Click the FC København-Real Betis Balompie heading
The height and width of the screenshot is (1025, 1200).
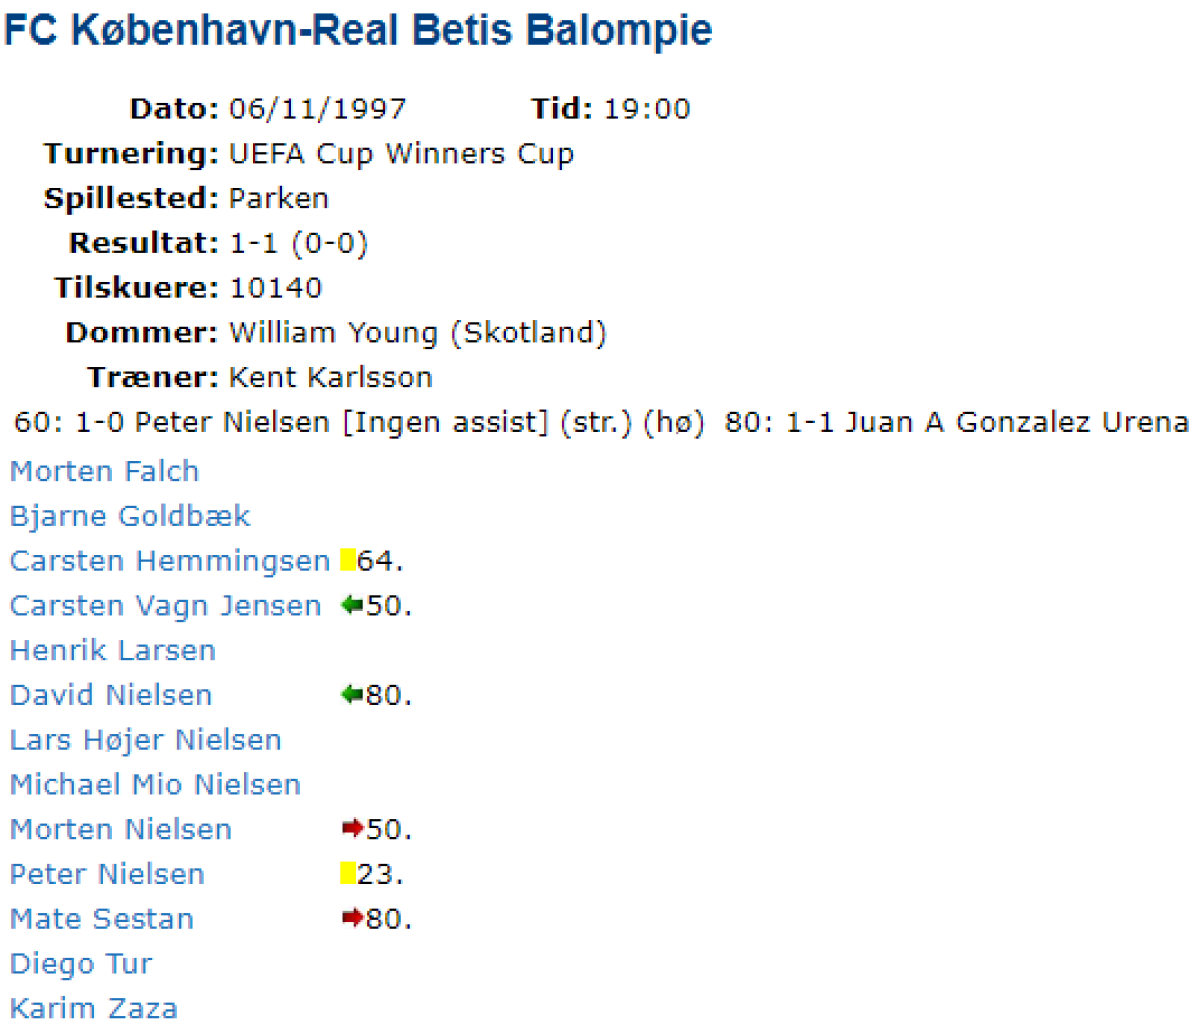coord(358,30)
